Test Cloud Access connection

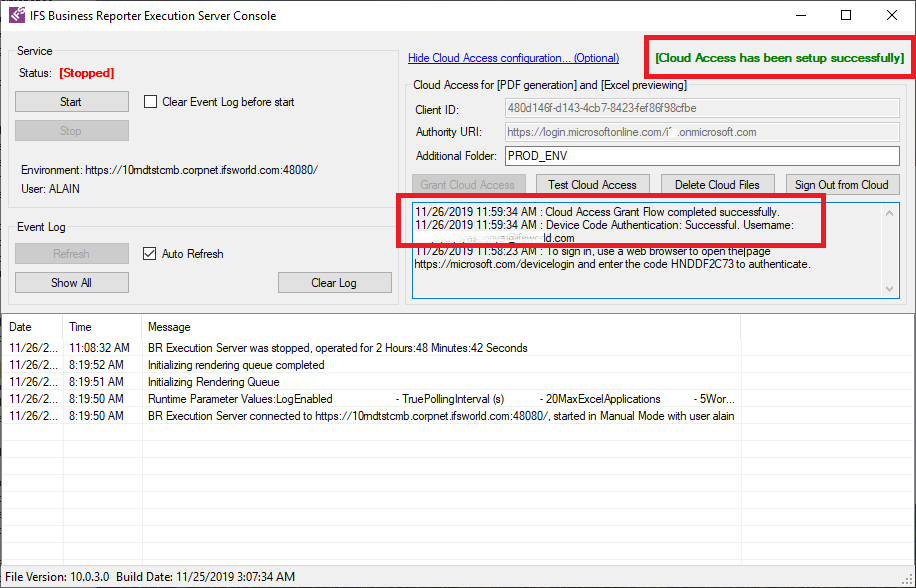tap(592, 185)
